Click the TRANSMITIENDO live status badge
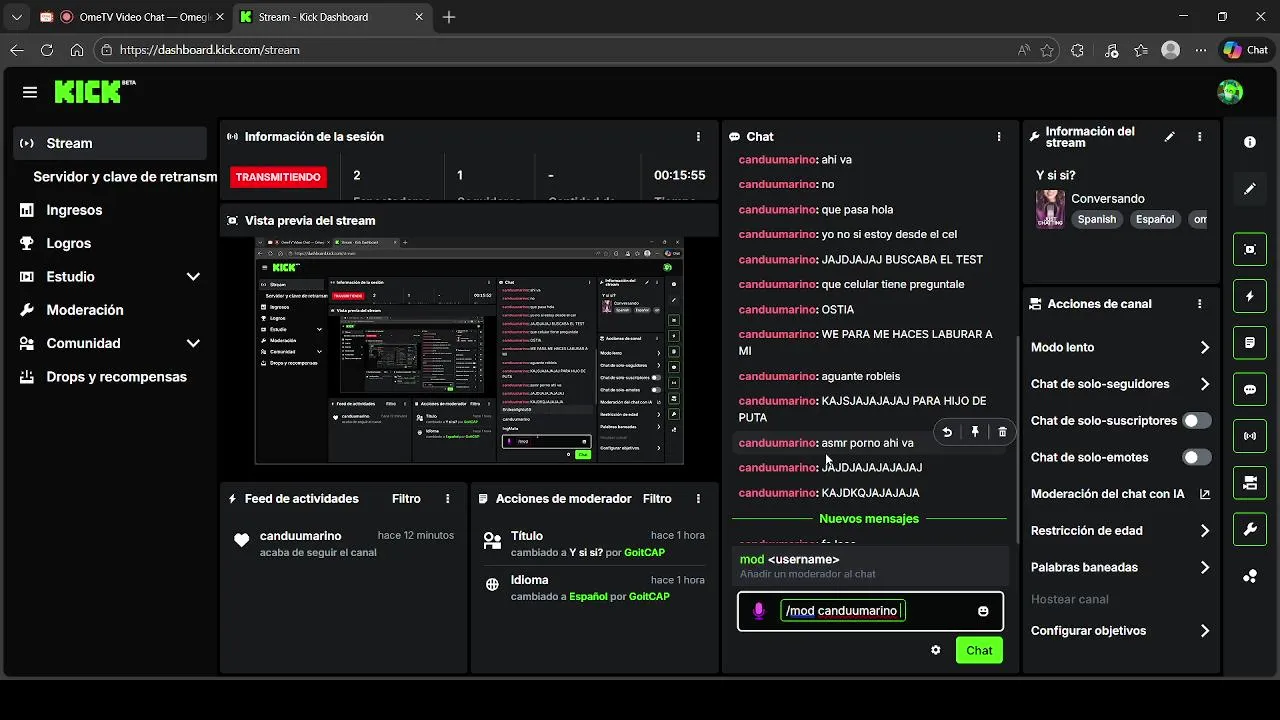The image size is (1280, 720). tap(278, 177)
